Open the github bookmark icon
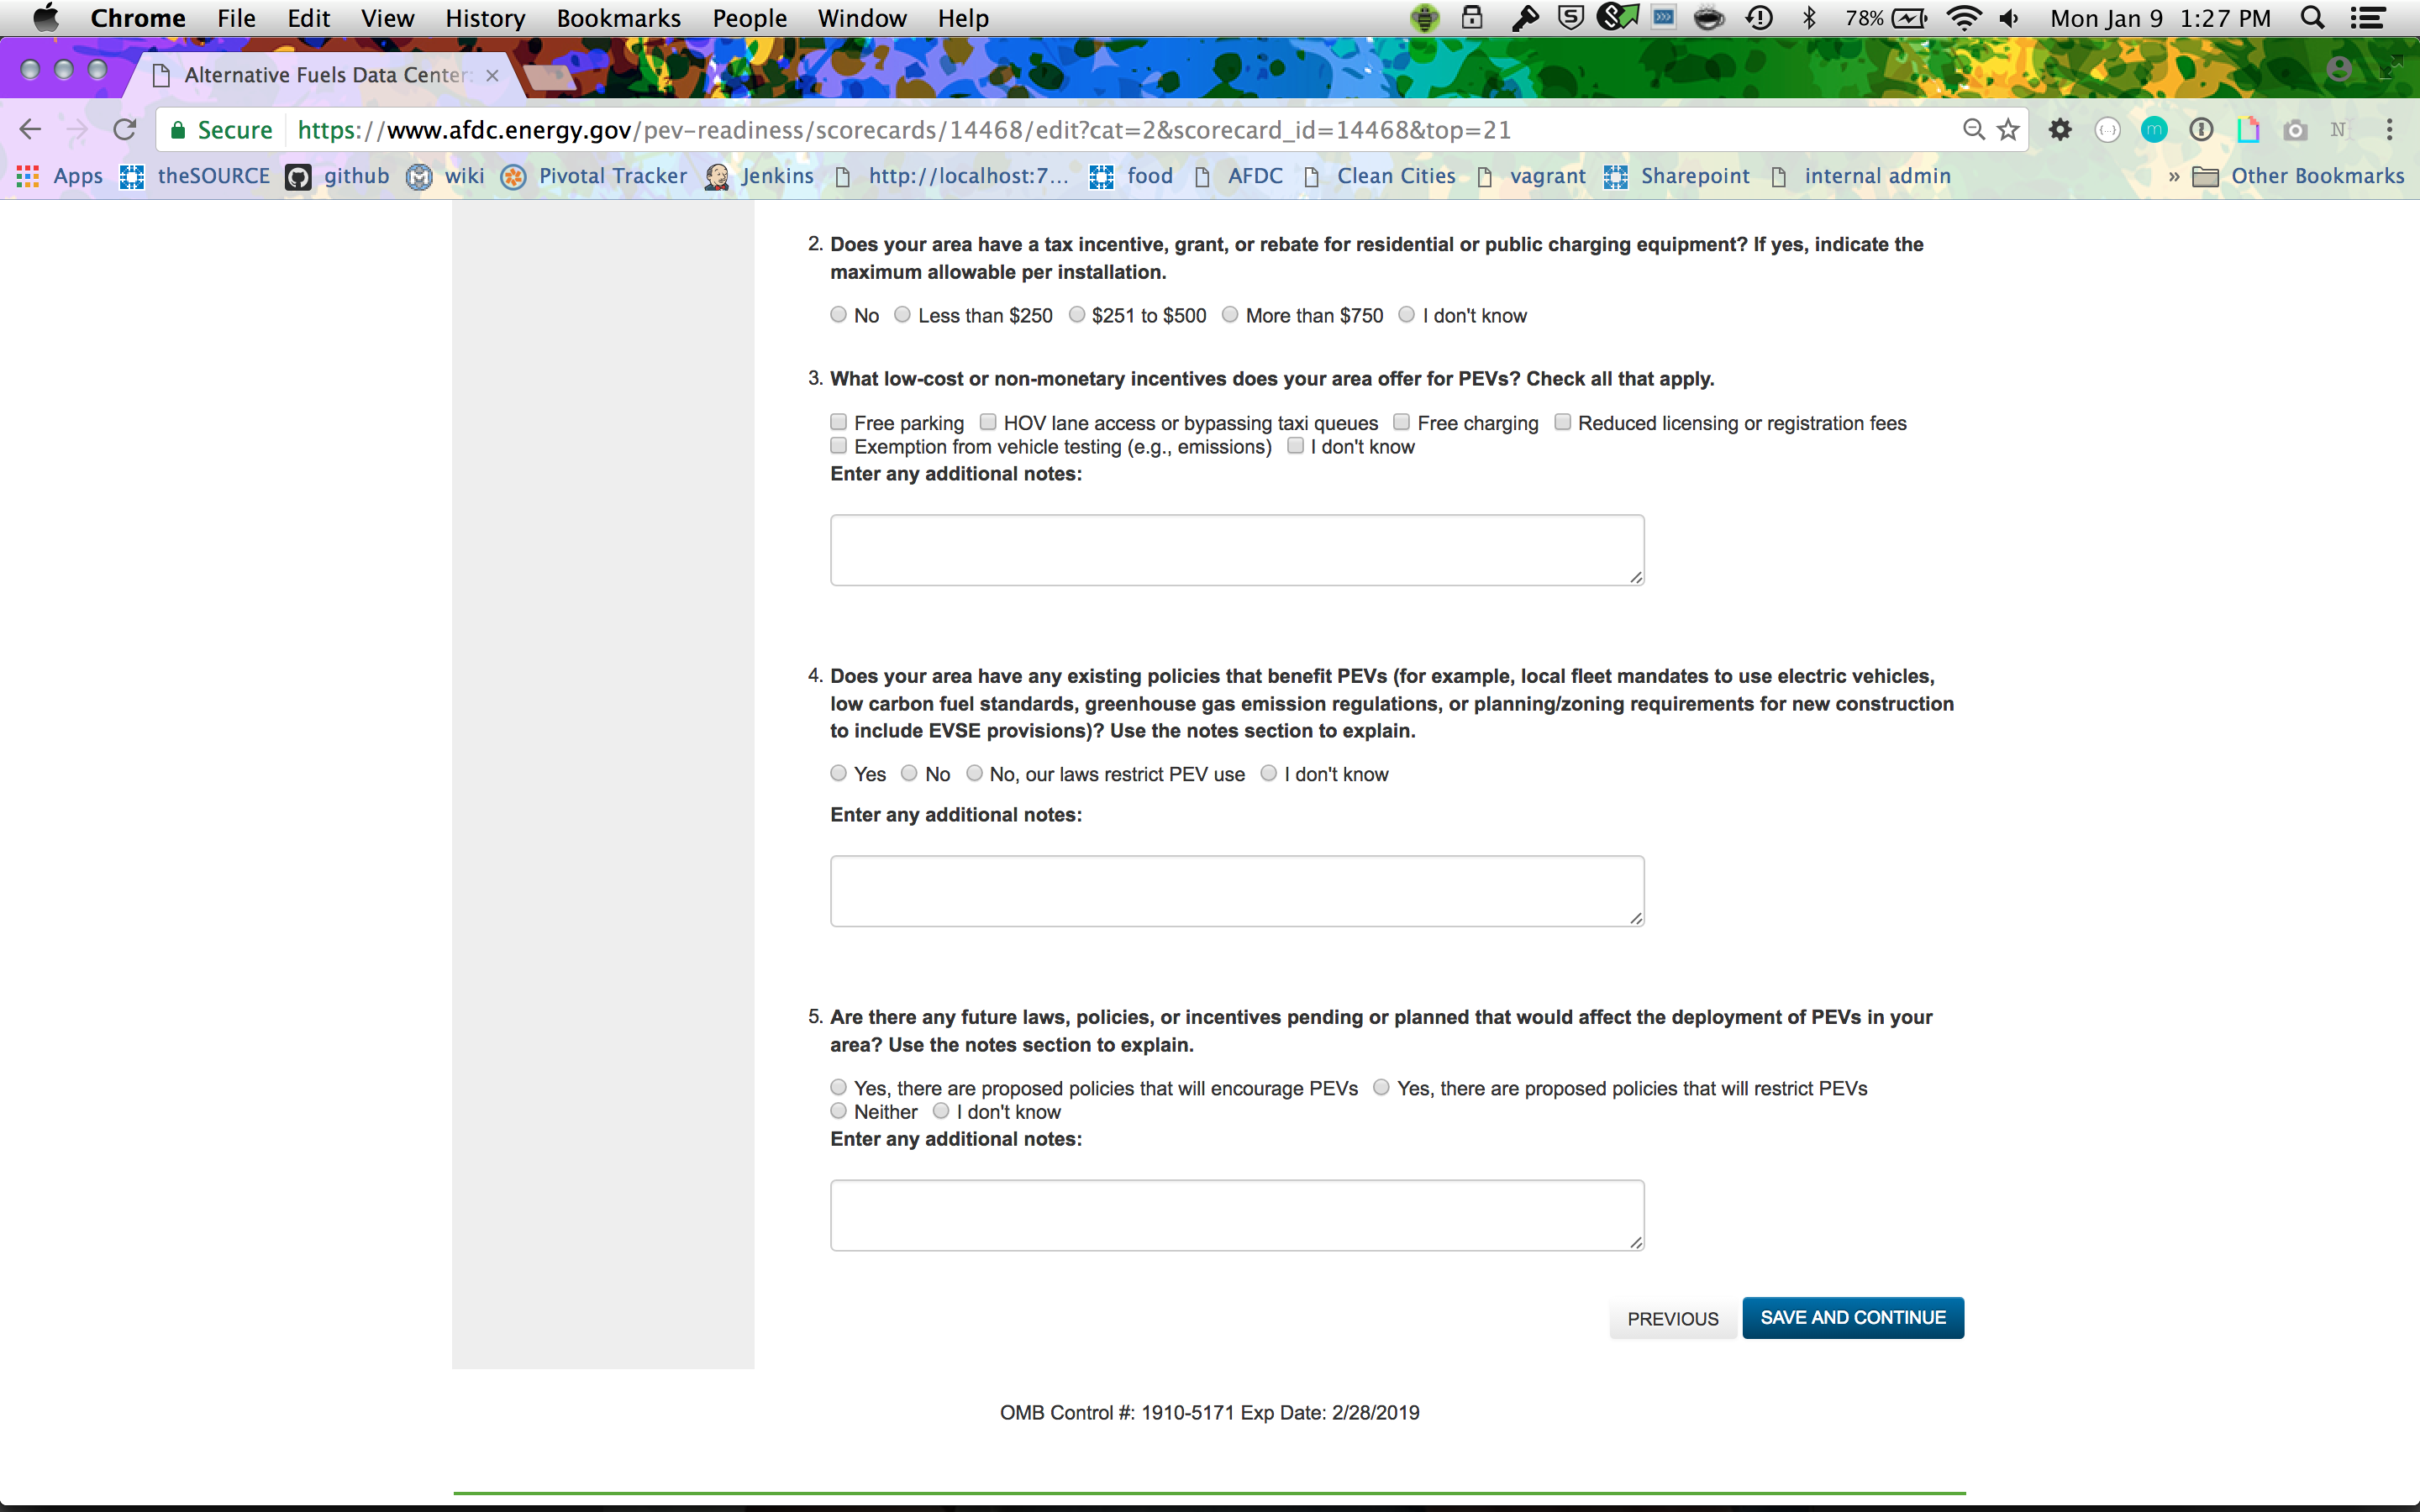2420x1512 pixels. tap(298, 177)
